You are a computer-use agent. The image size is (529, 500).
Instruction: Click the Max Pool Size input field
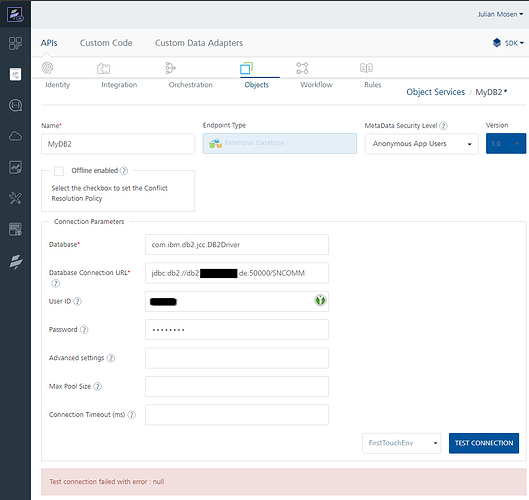(x=236, y=386)
